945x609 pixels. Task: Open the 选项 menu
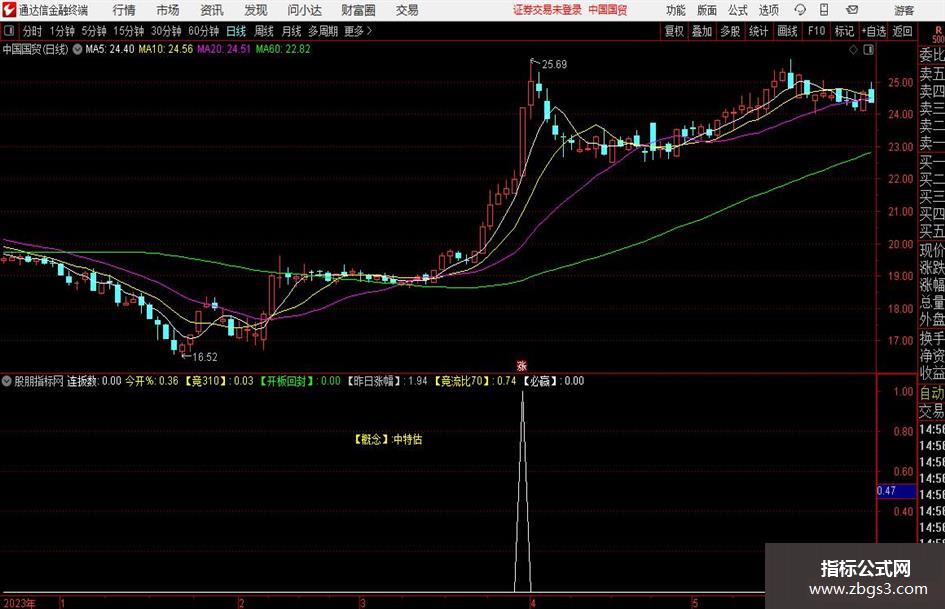(768, 10)
